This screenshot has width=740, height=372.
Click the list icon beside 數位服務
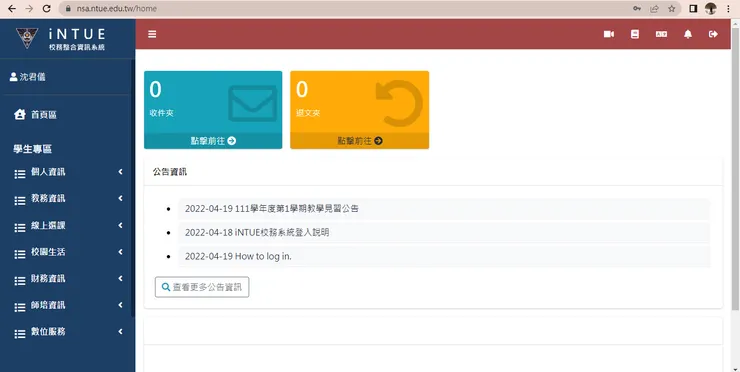20,334
